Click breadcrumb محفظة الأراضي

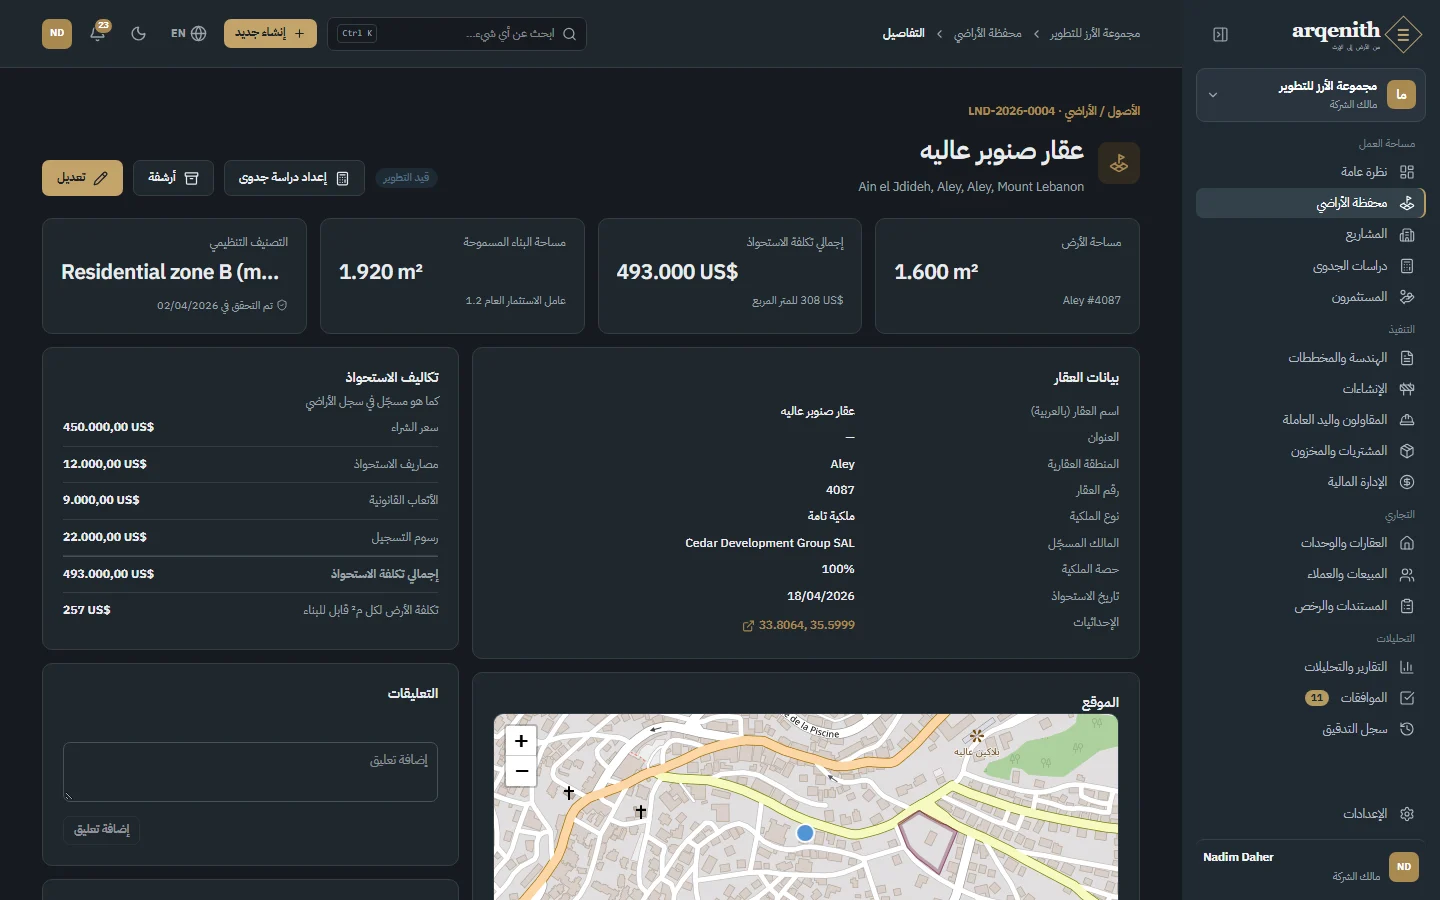click(988, 34)
